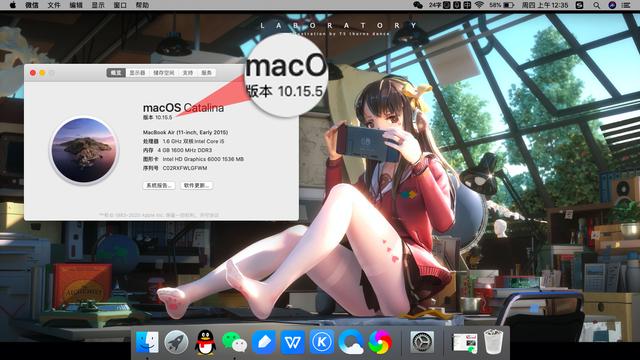Activate Siri from the menu bar
The width and height of the screenshot is (640, 360).
612,5
